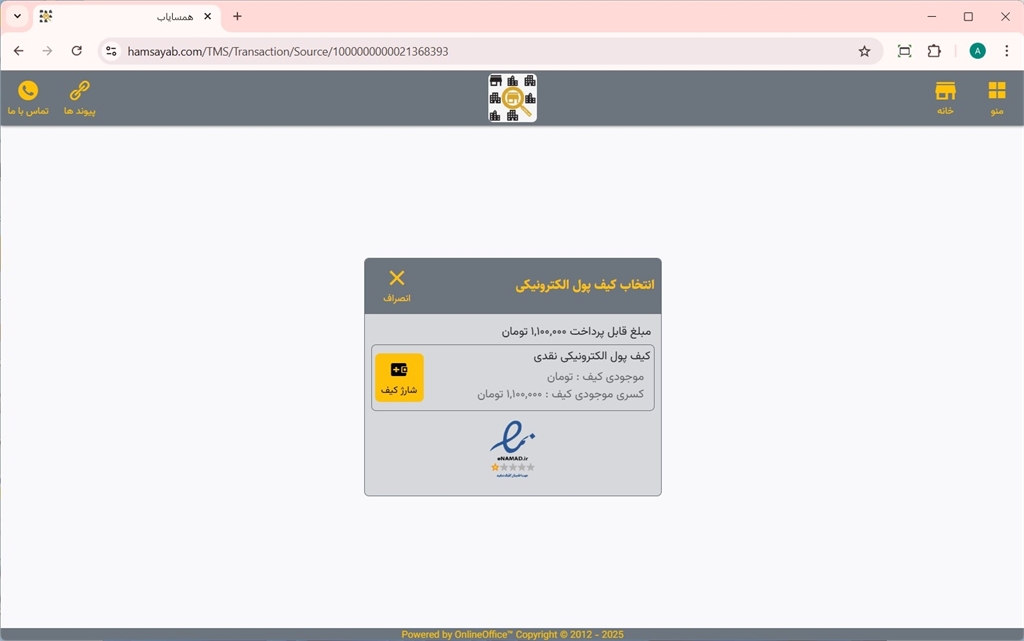Close the Hamsayab browser tab
The height and width of the screenshot is (641, 1024).
pyautogui.click(x=208, y=17)
